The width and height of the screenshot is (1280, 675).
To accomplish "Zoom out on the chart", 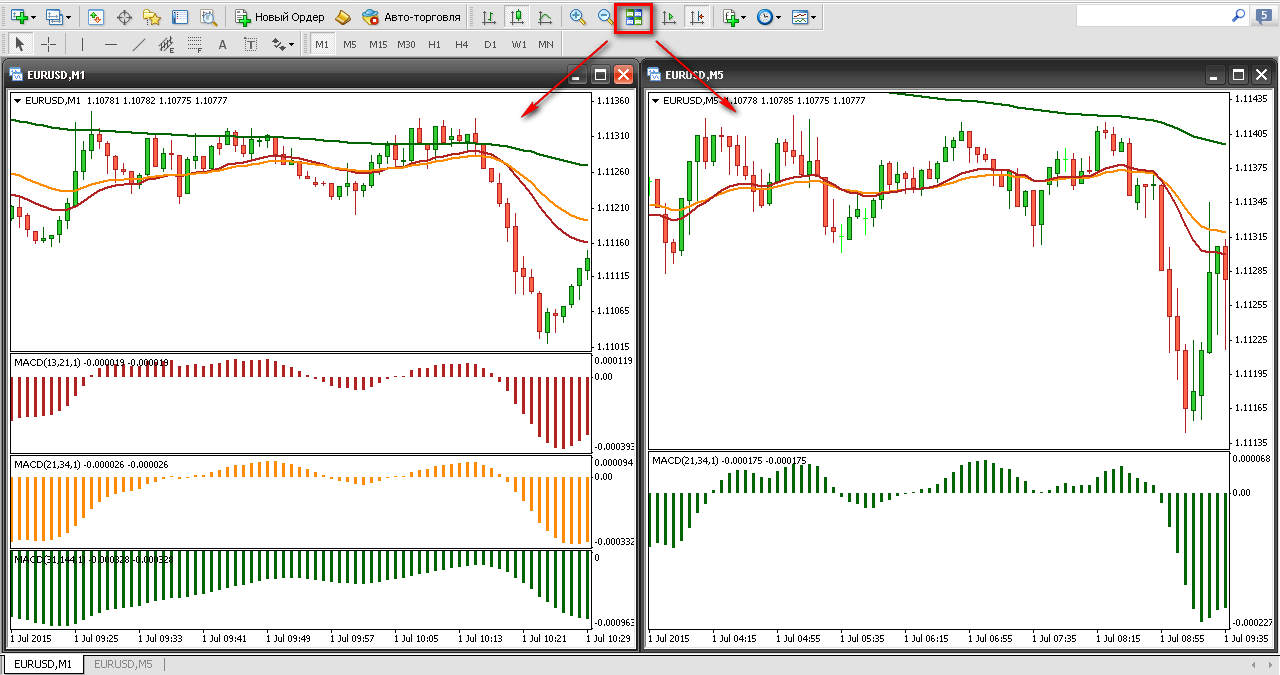I will pyautogui.click(x=605, y=17).
